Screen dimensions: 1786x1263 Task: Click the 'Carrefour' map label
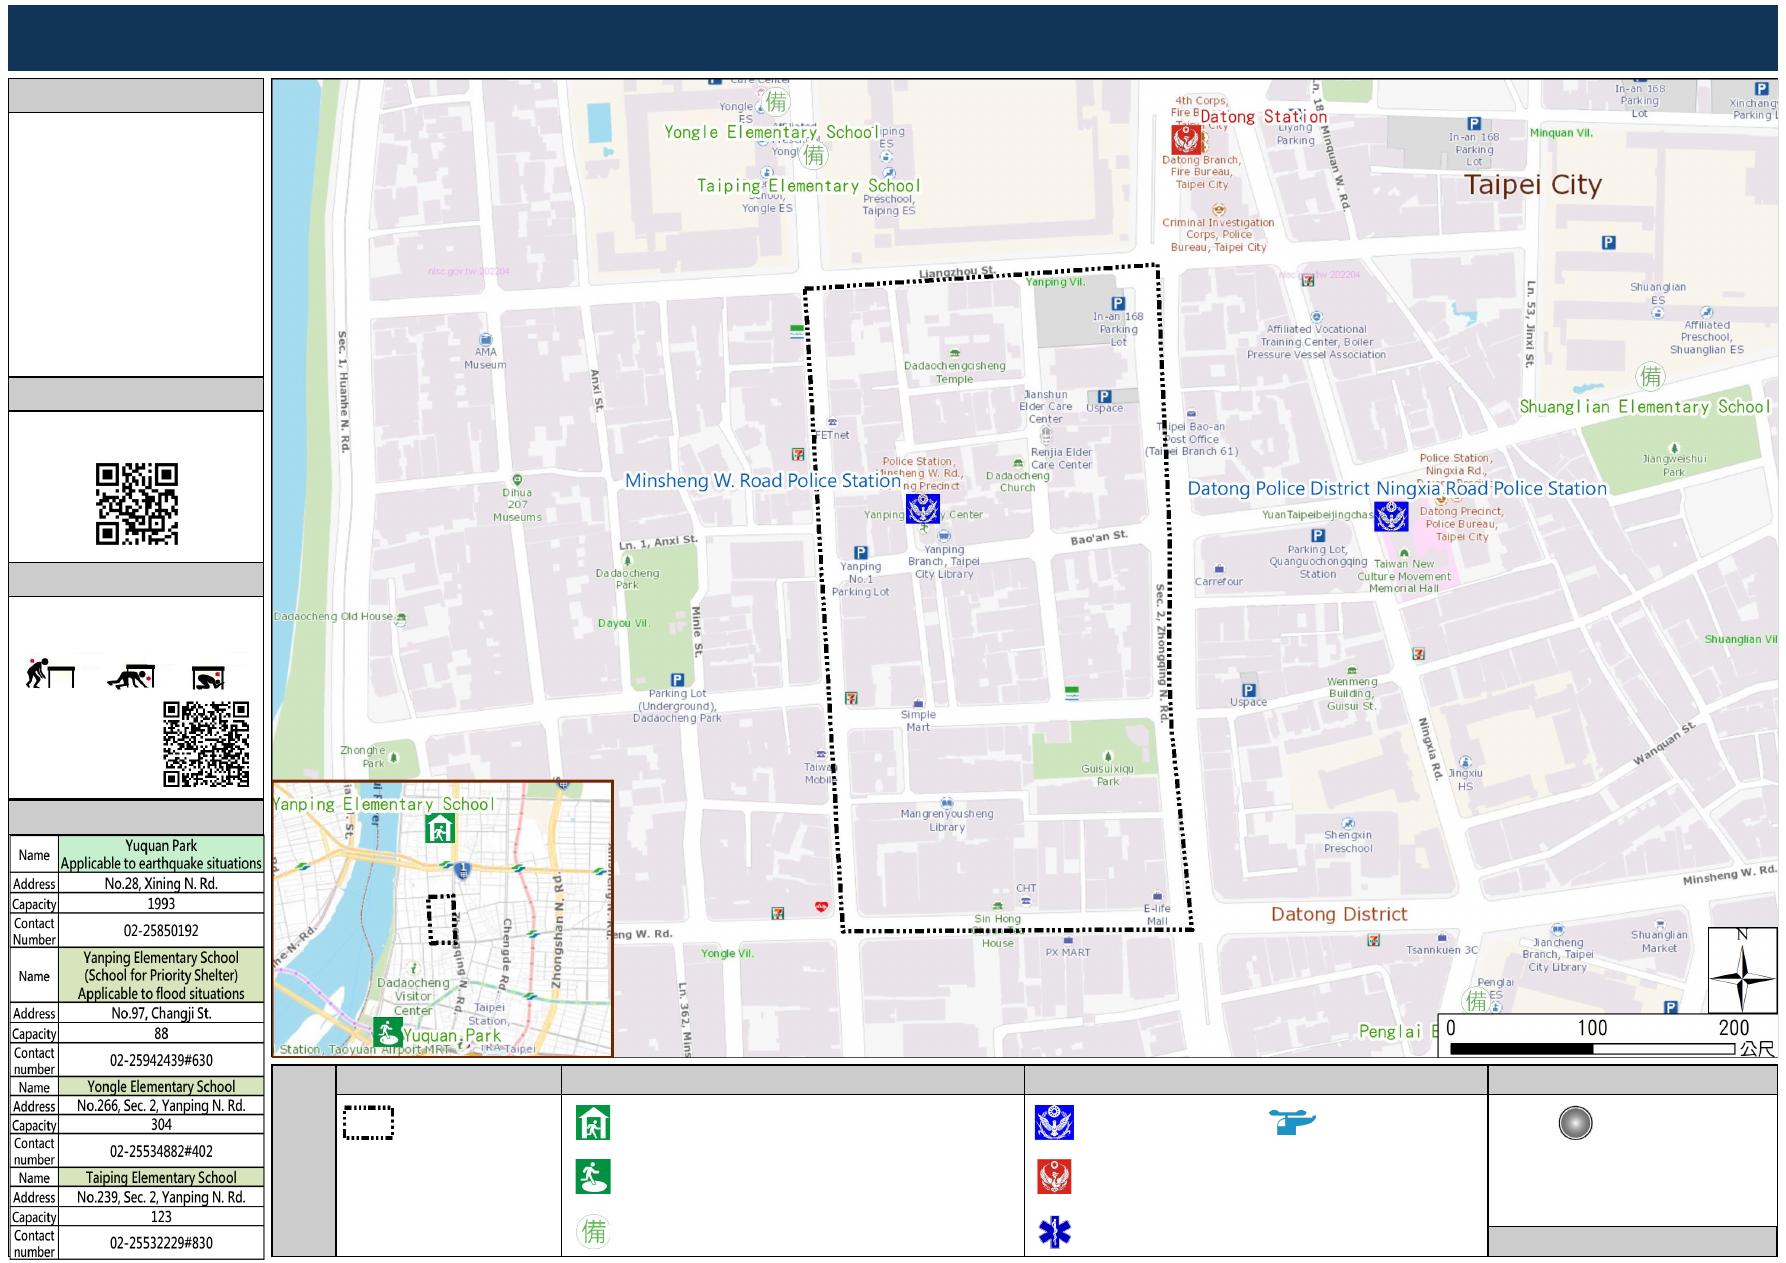click(1219, 581)
